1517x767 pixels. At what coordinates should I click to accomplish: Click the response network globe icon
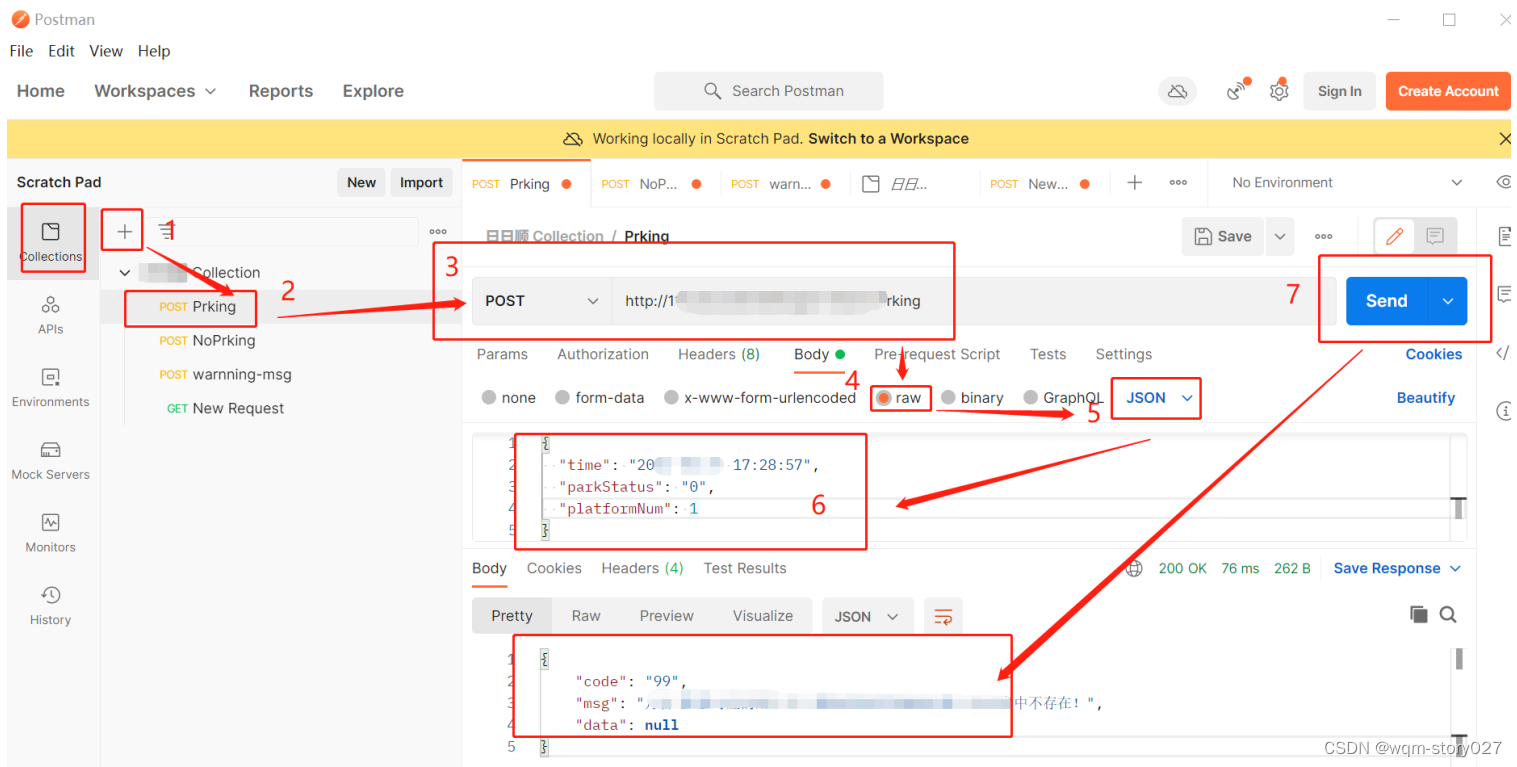[x=1135, y=568]
